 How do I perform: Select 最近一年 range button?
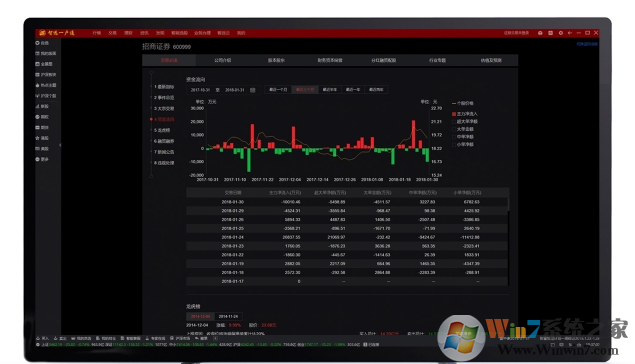[353, 90]
